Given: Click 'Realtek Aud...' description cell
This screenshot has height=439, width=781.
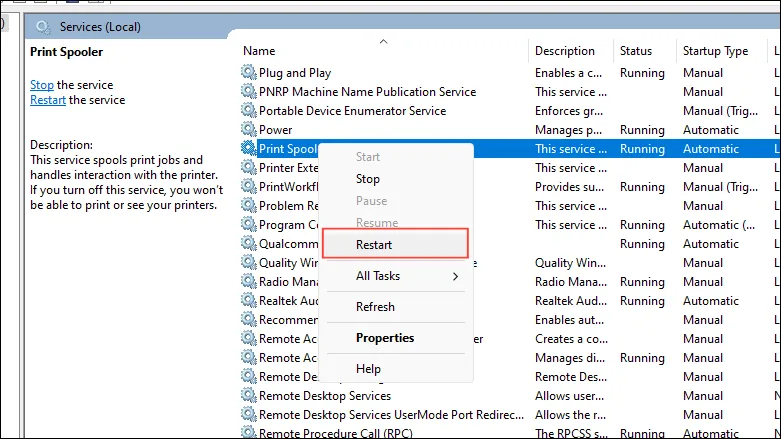Looking at the screenshot, I should coord(571,300).
